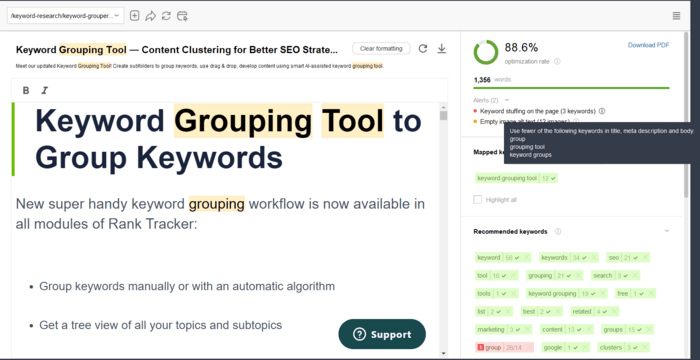Remove the 'keyword' tag with its X
The height and width of the screenshot is (360, 700).
tap(527, 258)
